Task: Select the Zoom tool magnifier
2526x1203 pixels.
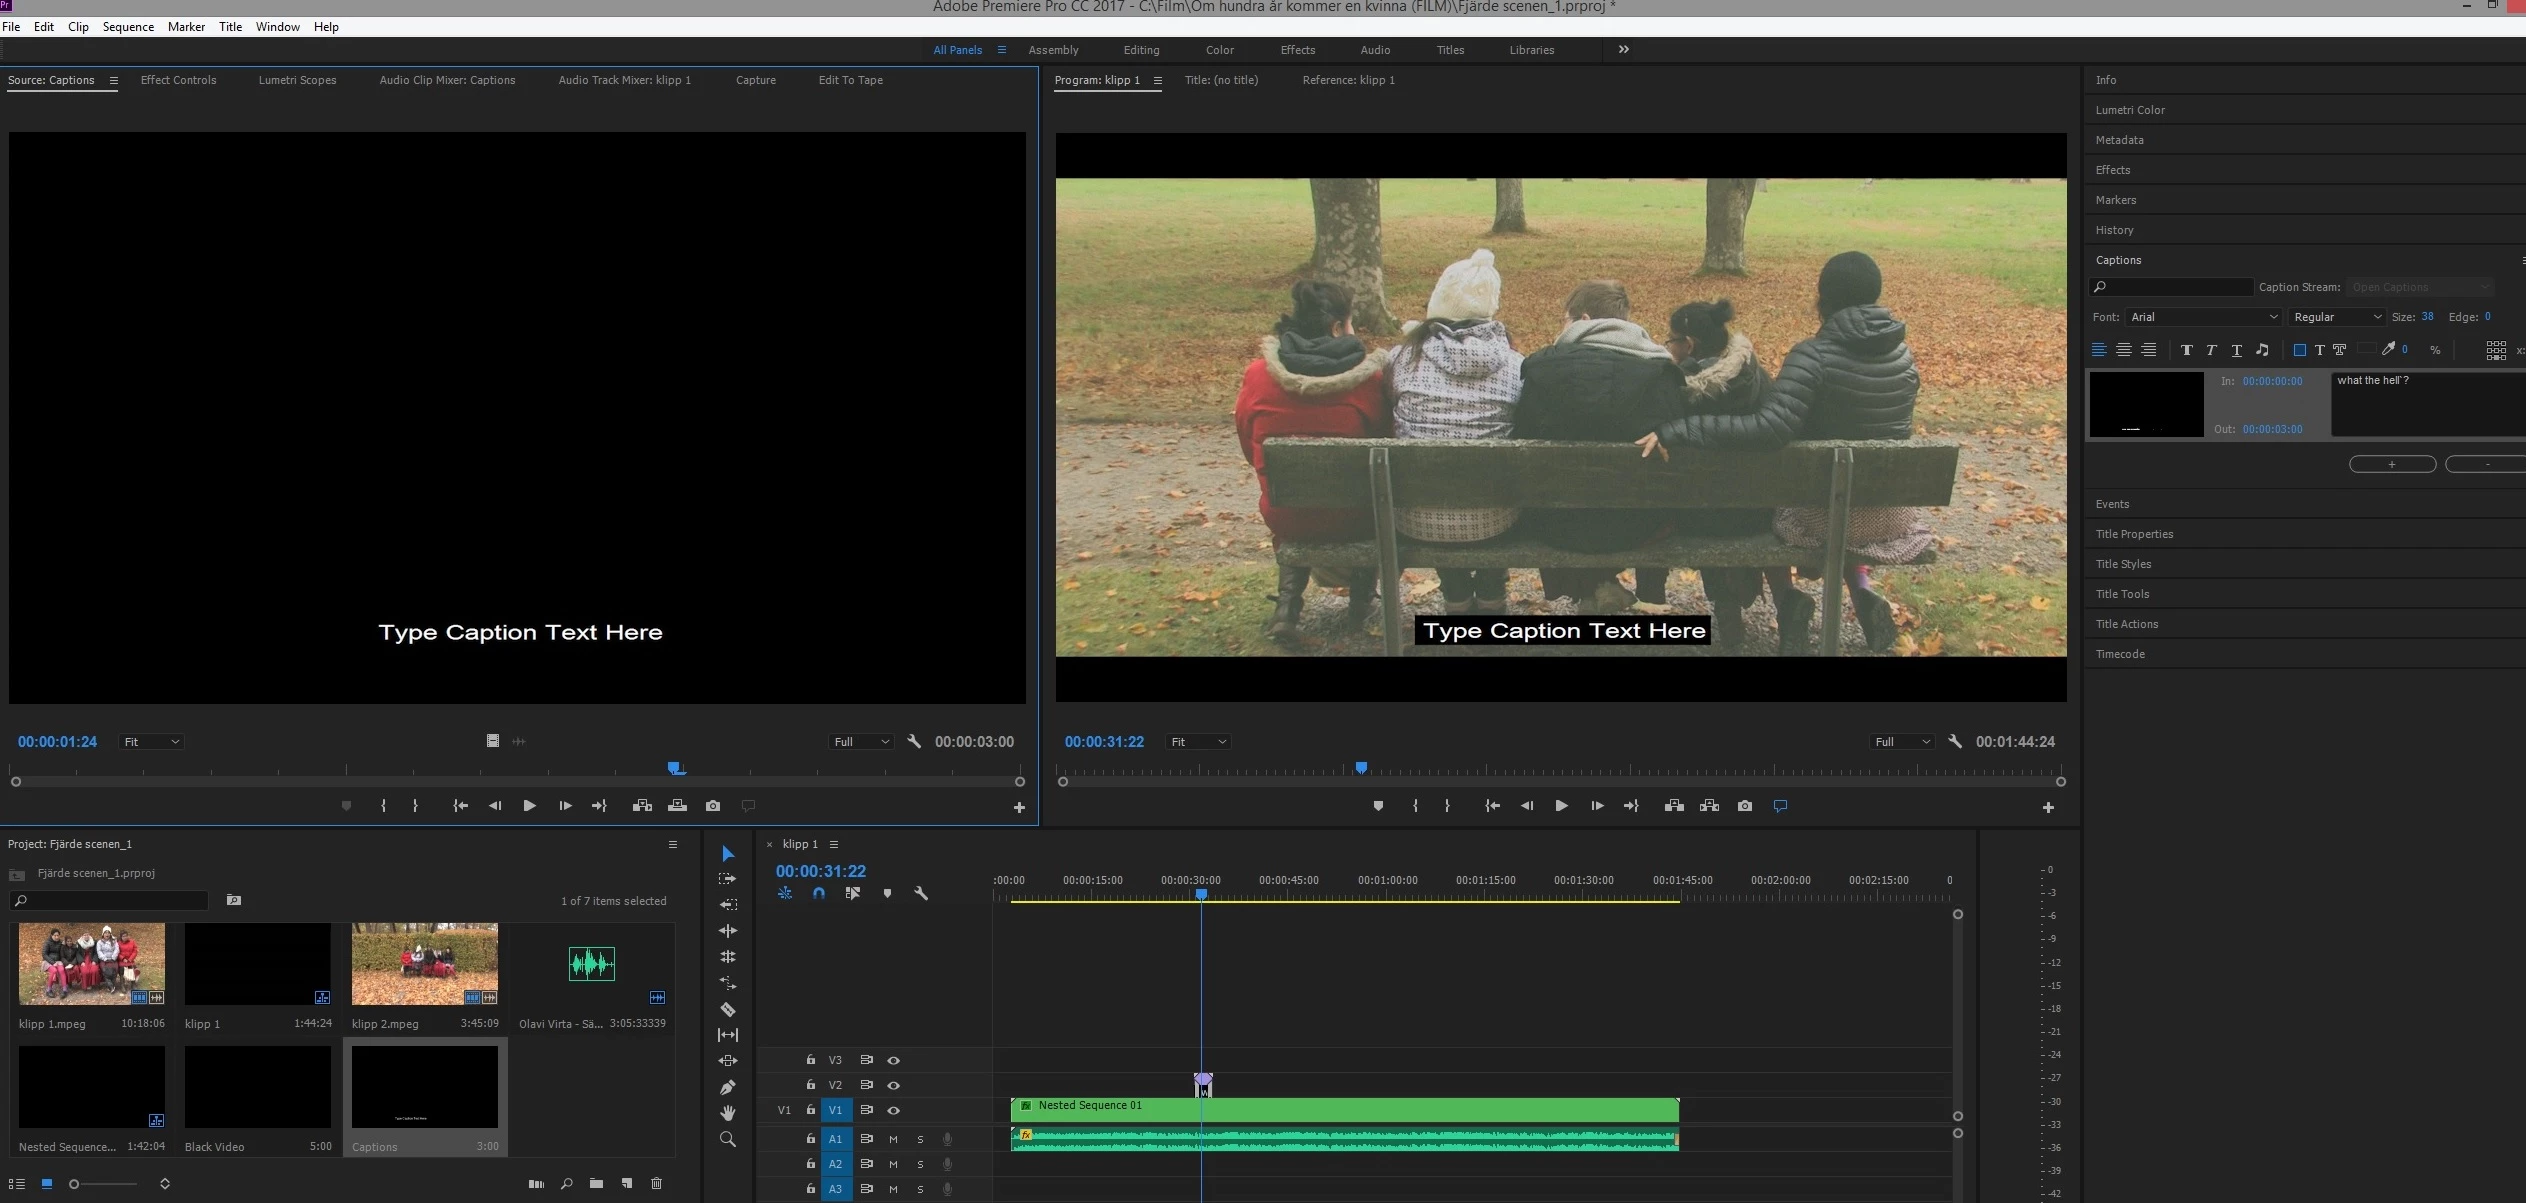Action: (x=728, y=1139)
